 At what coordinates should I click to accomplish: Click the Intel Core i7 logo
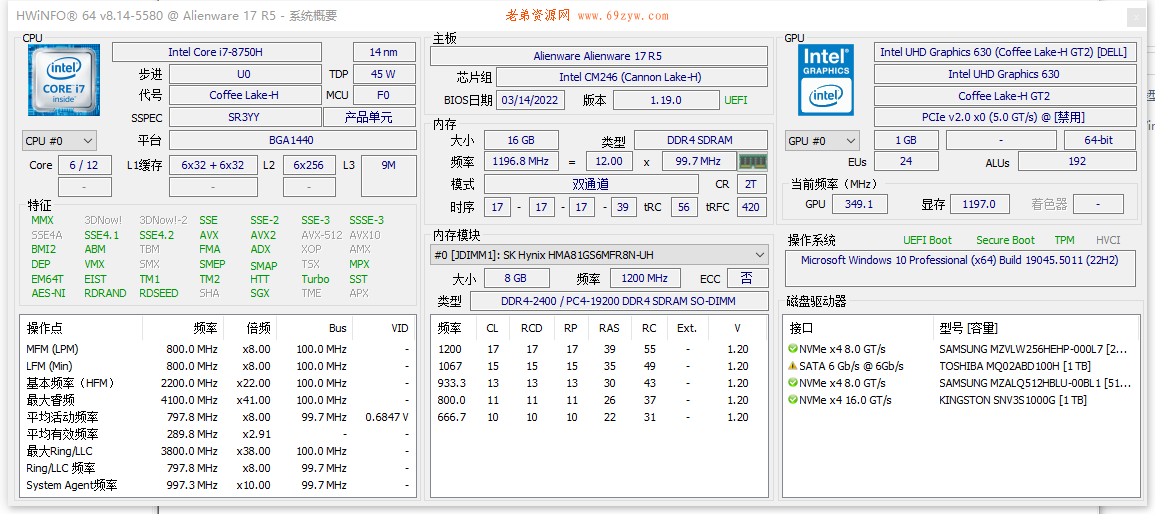tap(64, 80)
